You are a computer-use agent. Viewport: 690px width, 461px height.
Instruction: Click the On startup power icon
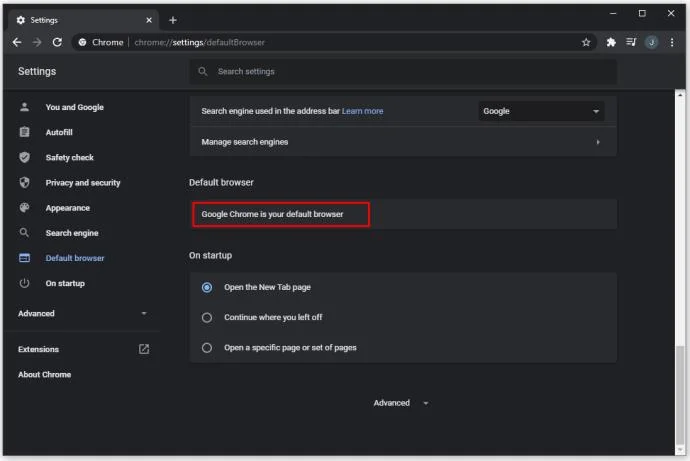click(25, 283)
